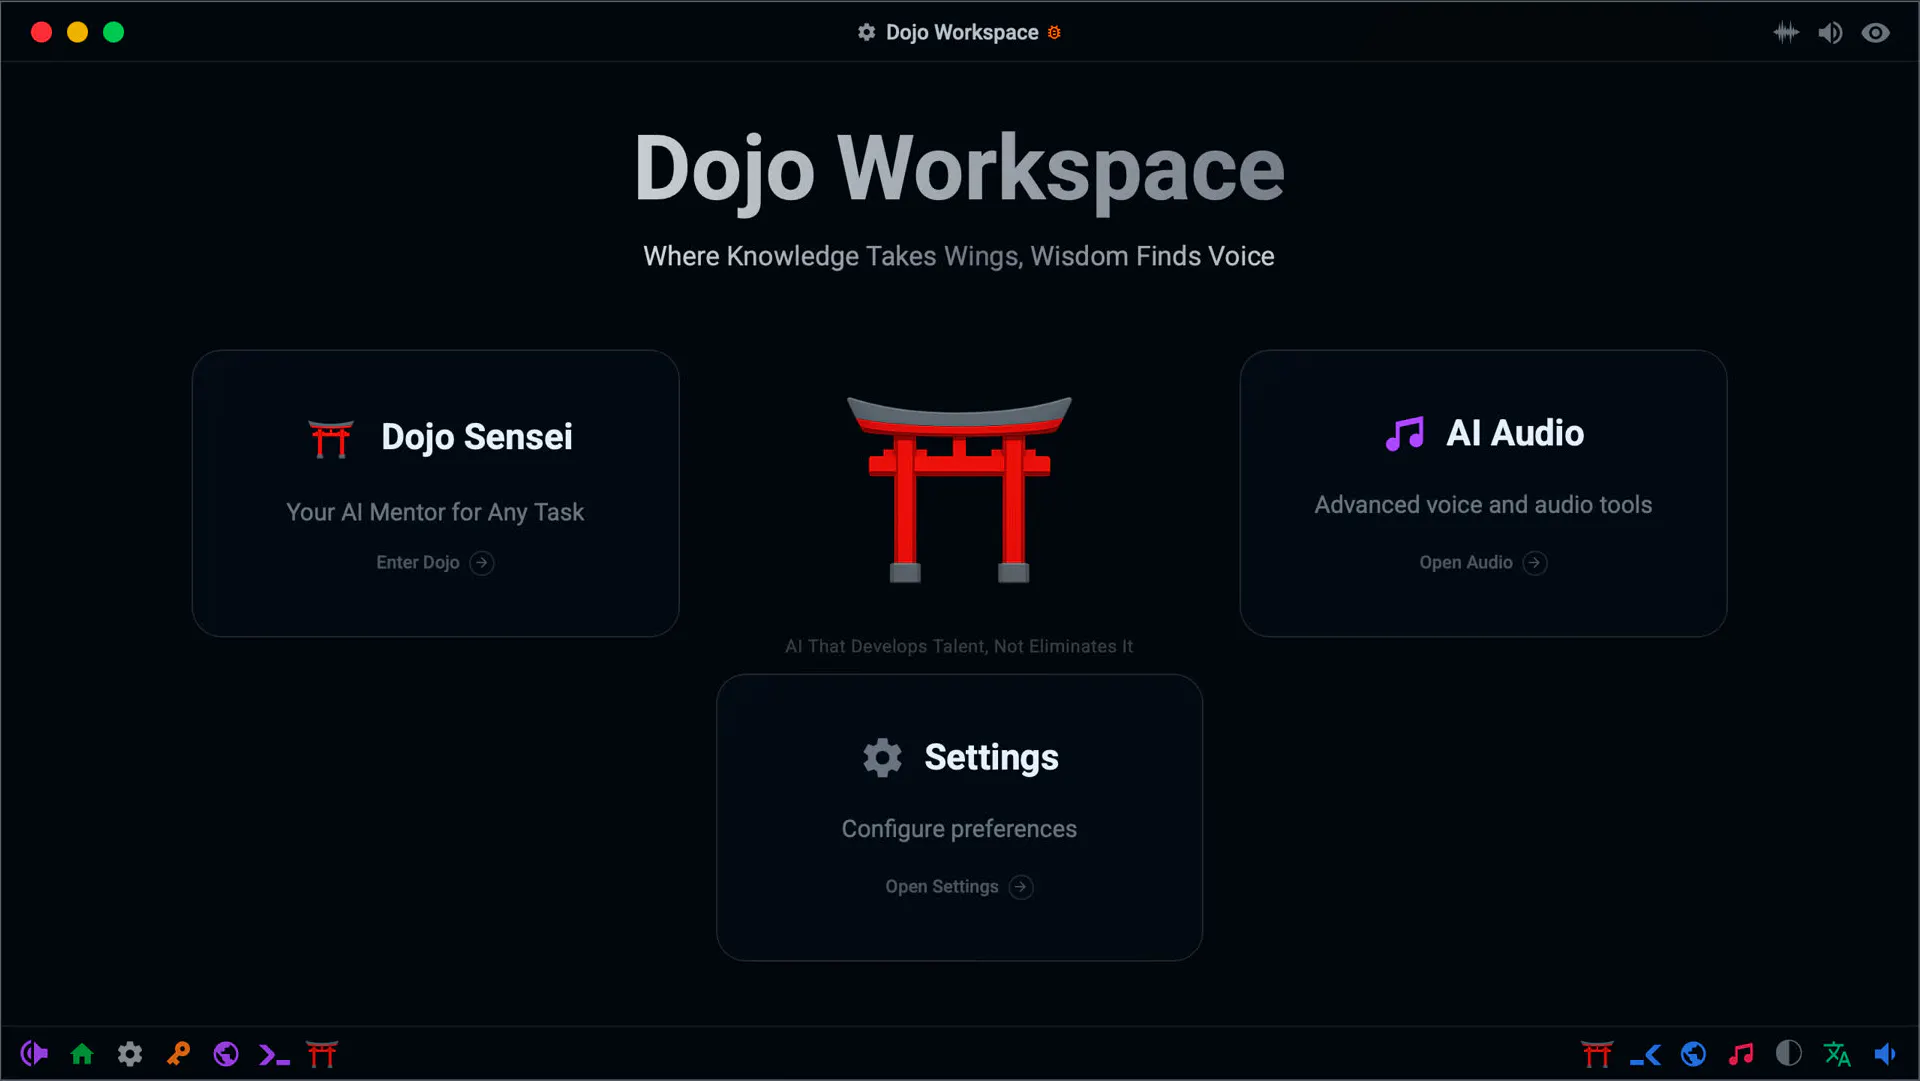Click the orange bug icon in title bar
This screenshot has height=1081, width=1920.
coord(1054,33)
